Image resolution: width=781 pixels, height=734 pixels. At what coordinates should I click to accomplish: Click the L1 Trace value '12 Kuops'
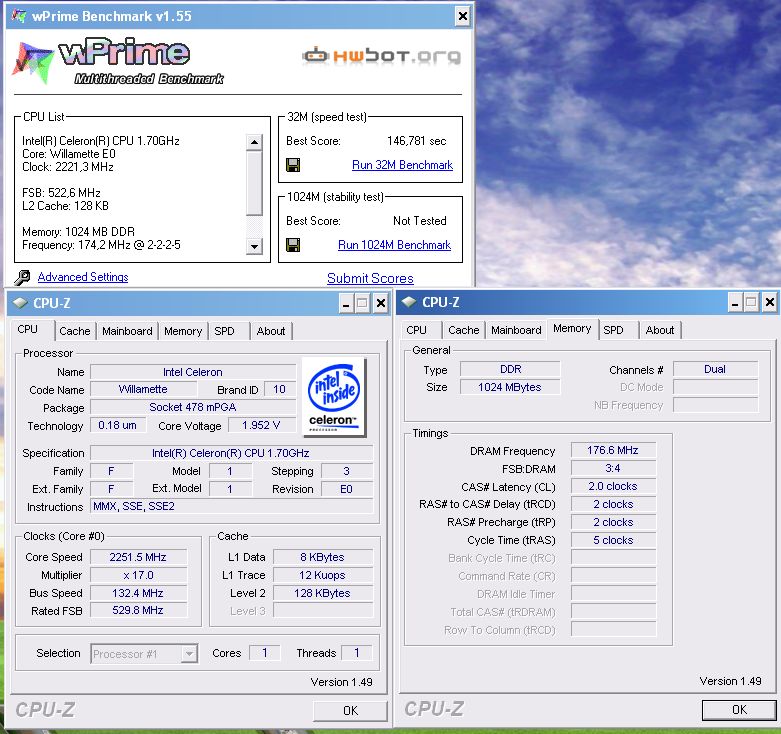(323, 575)
